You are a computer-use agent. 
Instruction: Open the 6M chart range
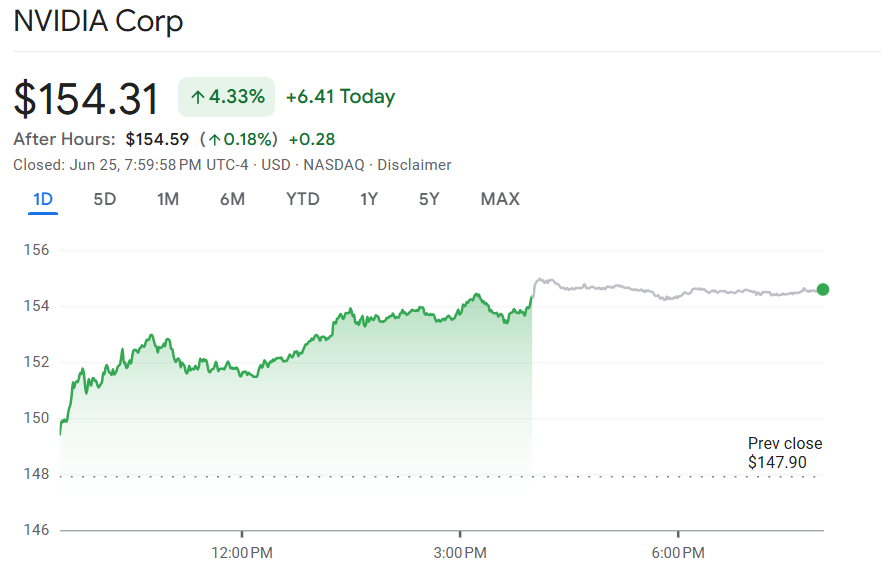click(232, 199)
